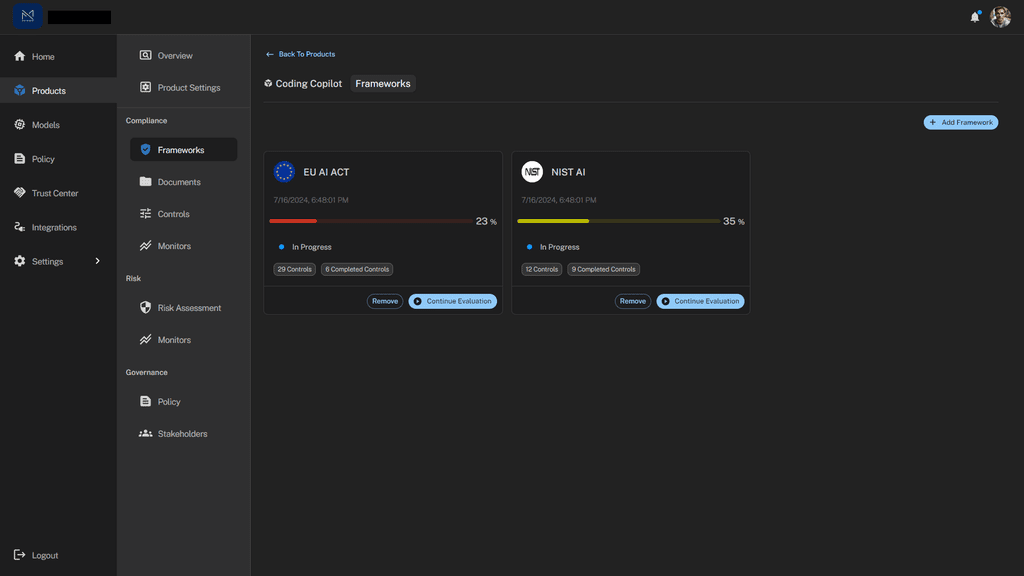Select the Frameworks breadcrumb tab

[383, 84]
